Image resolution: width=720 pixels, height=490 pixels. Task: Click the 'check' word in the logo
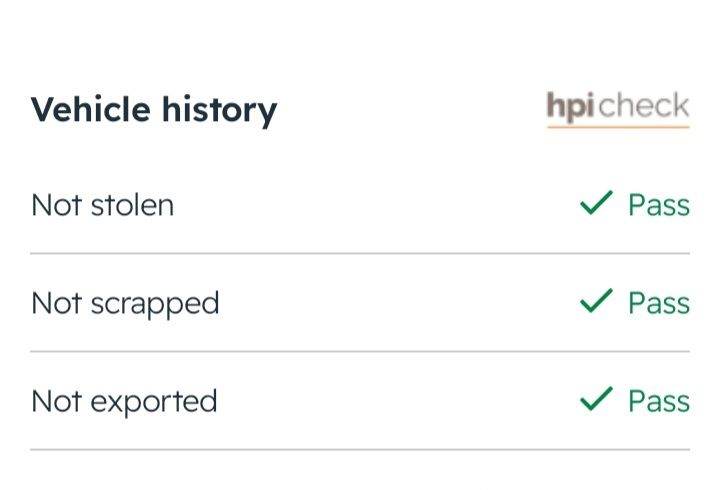click(x=643, y=106)
